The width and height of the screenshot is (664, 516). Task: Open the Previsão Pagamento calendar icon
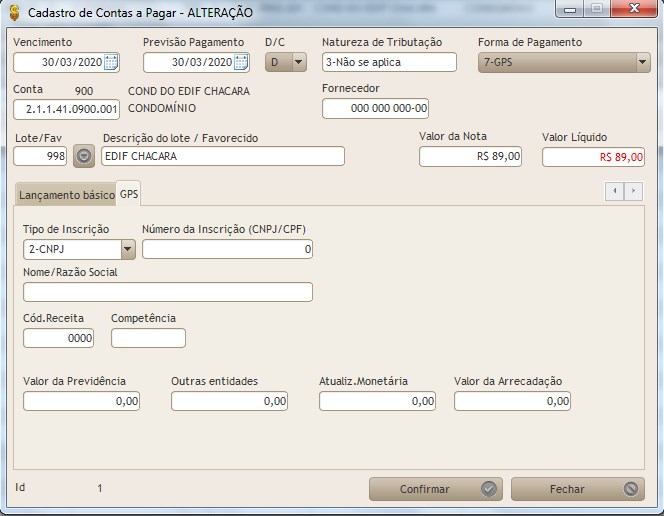tap(241, 62)
